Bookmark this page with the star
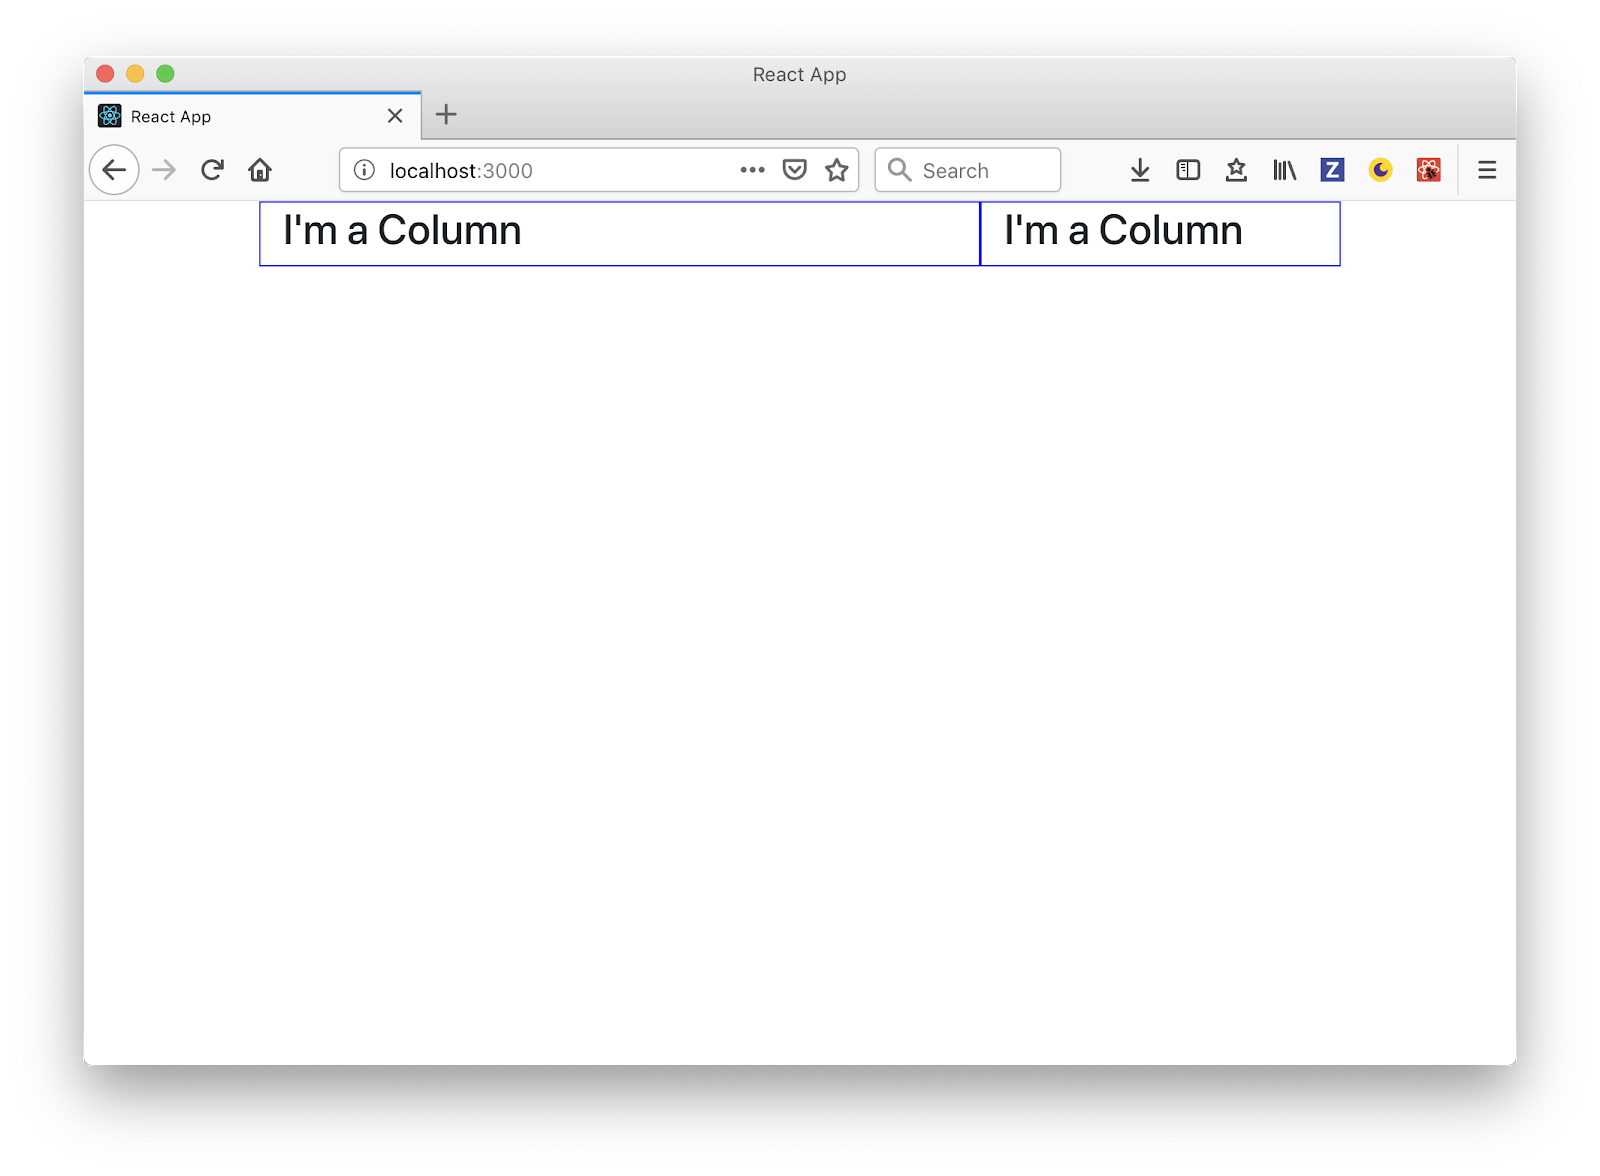 coord(837,170)
